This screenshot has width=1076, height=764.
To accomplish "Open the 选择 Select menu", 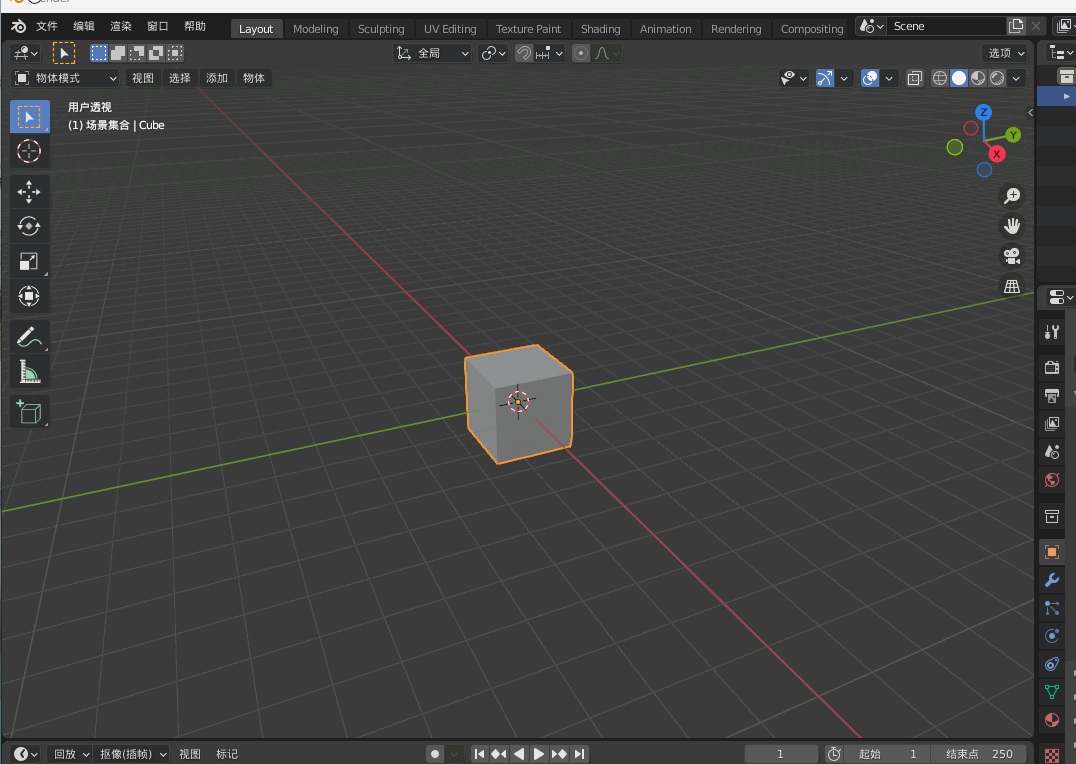I will pos(180,78).
